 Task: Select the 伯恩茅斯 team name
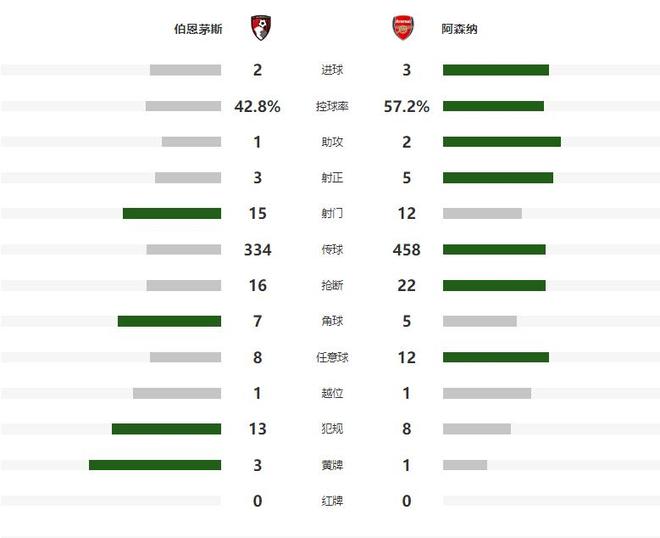[198, 29]
